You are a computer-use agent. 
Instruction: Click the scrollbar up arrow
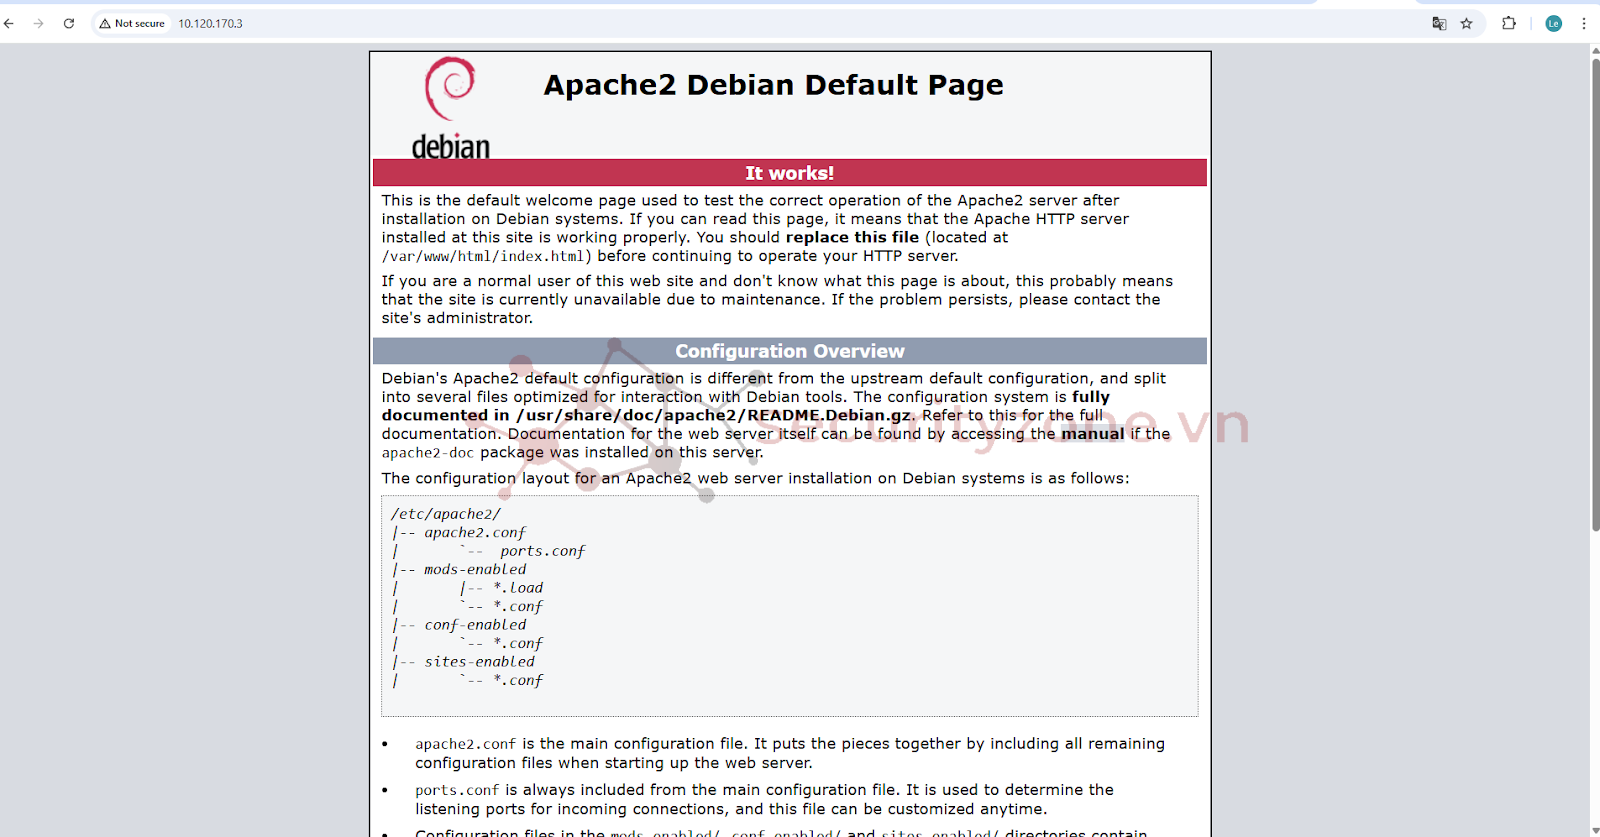(1595, 50)
